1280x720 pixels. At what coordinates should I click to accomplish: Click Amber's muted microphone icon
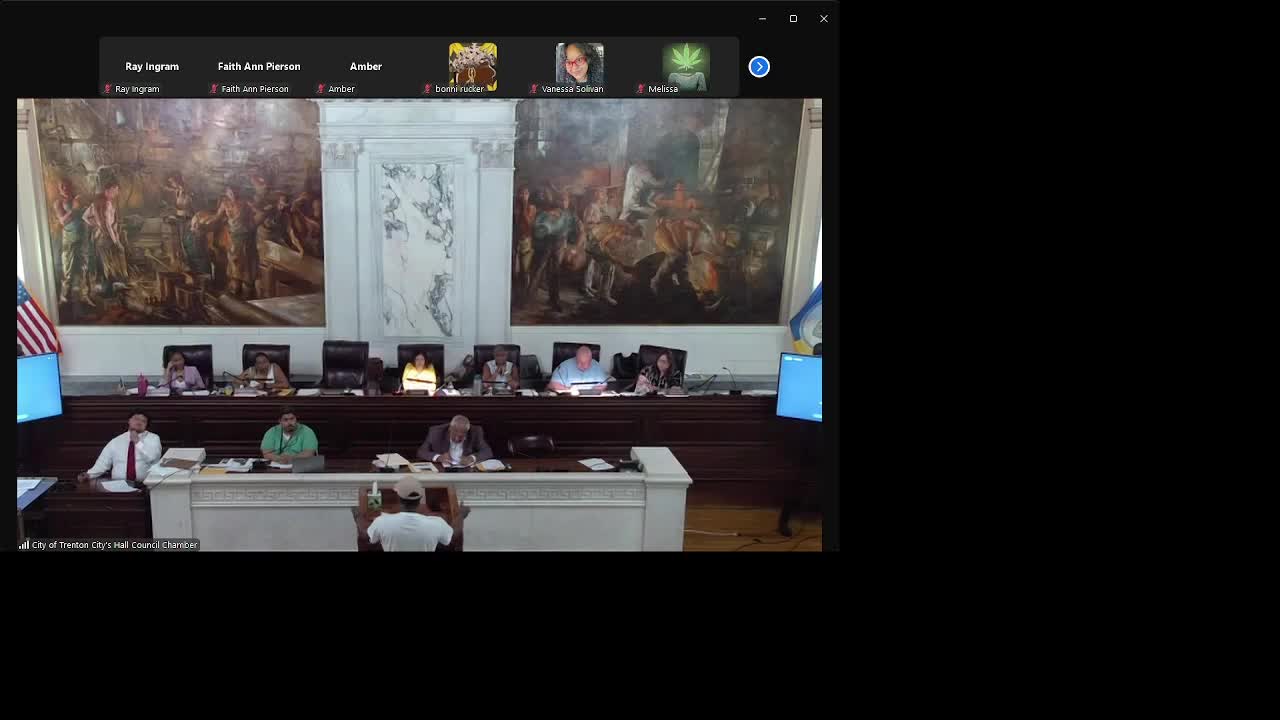[x=321, y=89]
